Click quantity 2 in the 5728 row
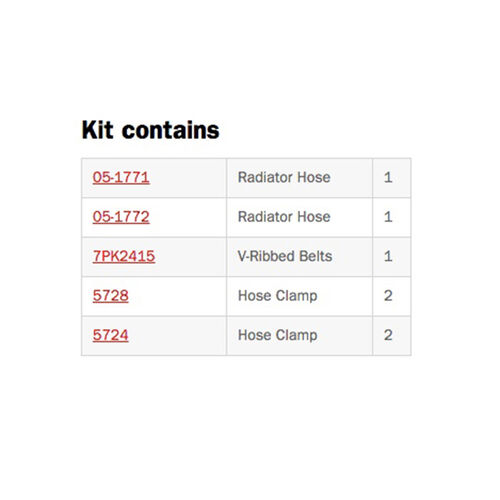 click(x=388, y=296)
